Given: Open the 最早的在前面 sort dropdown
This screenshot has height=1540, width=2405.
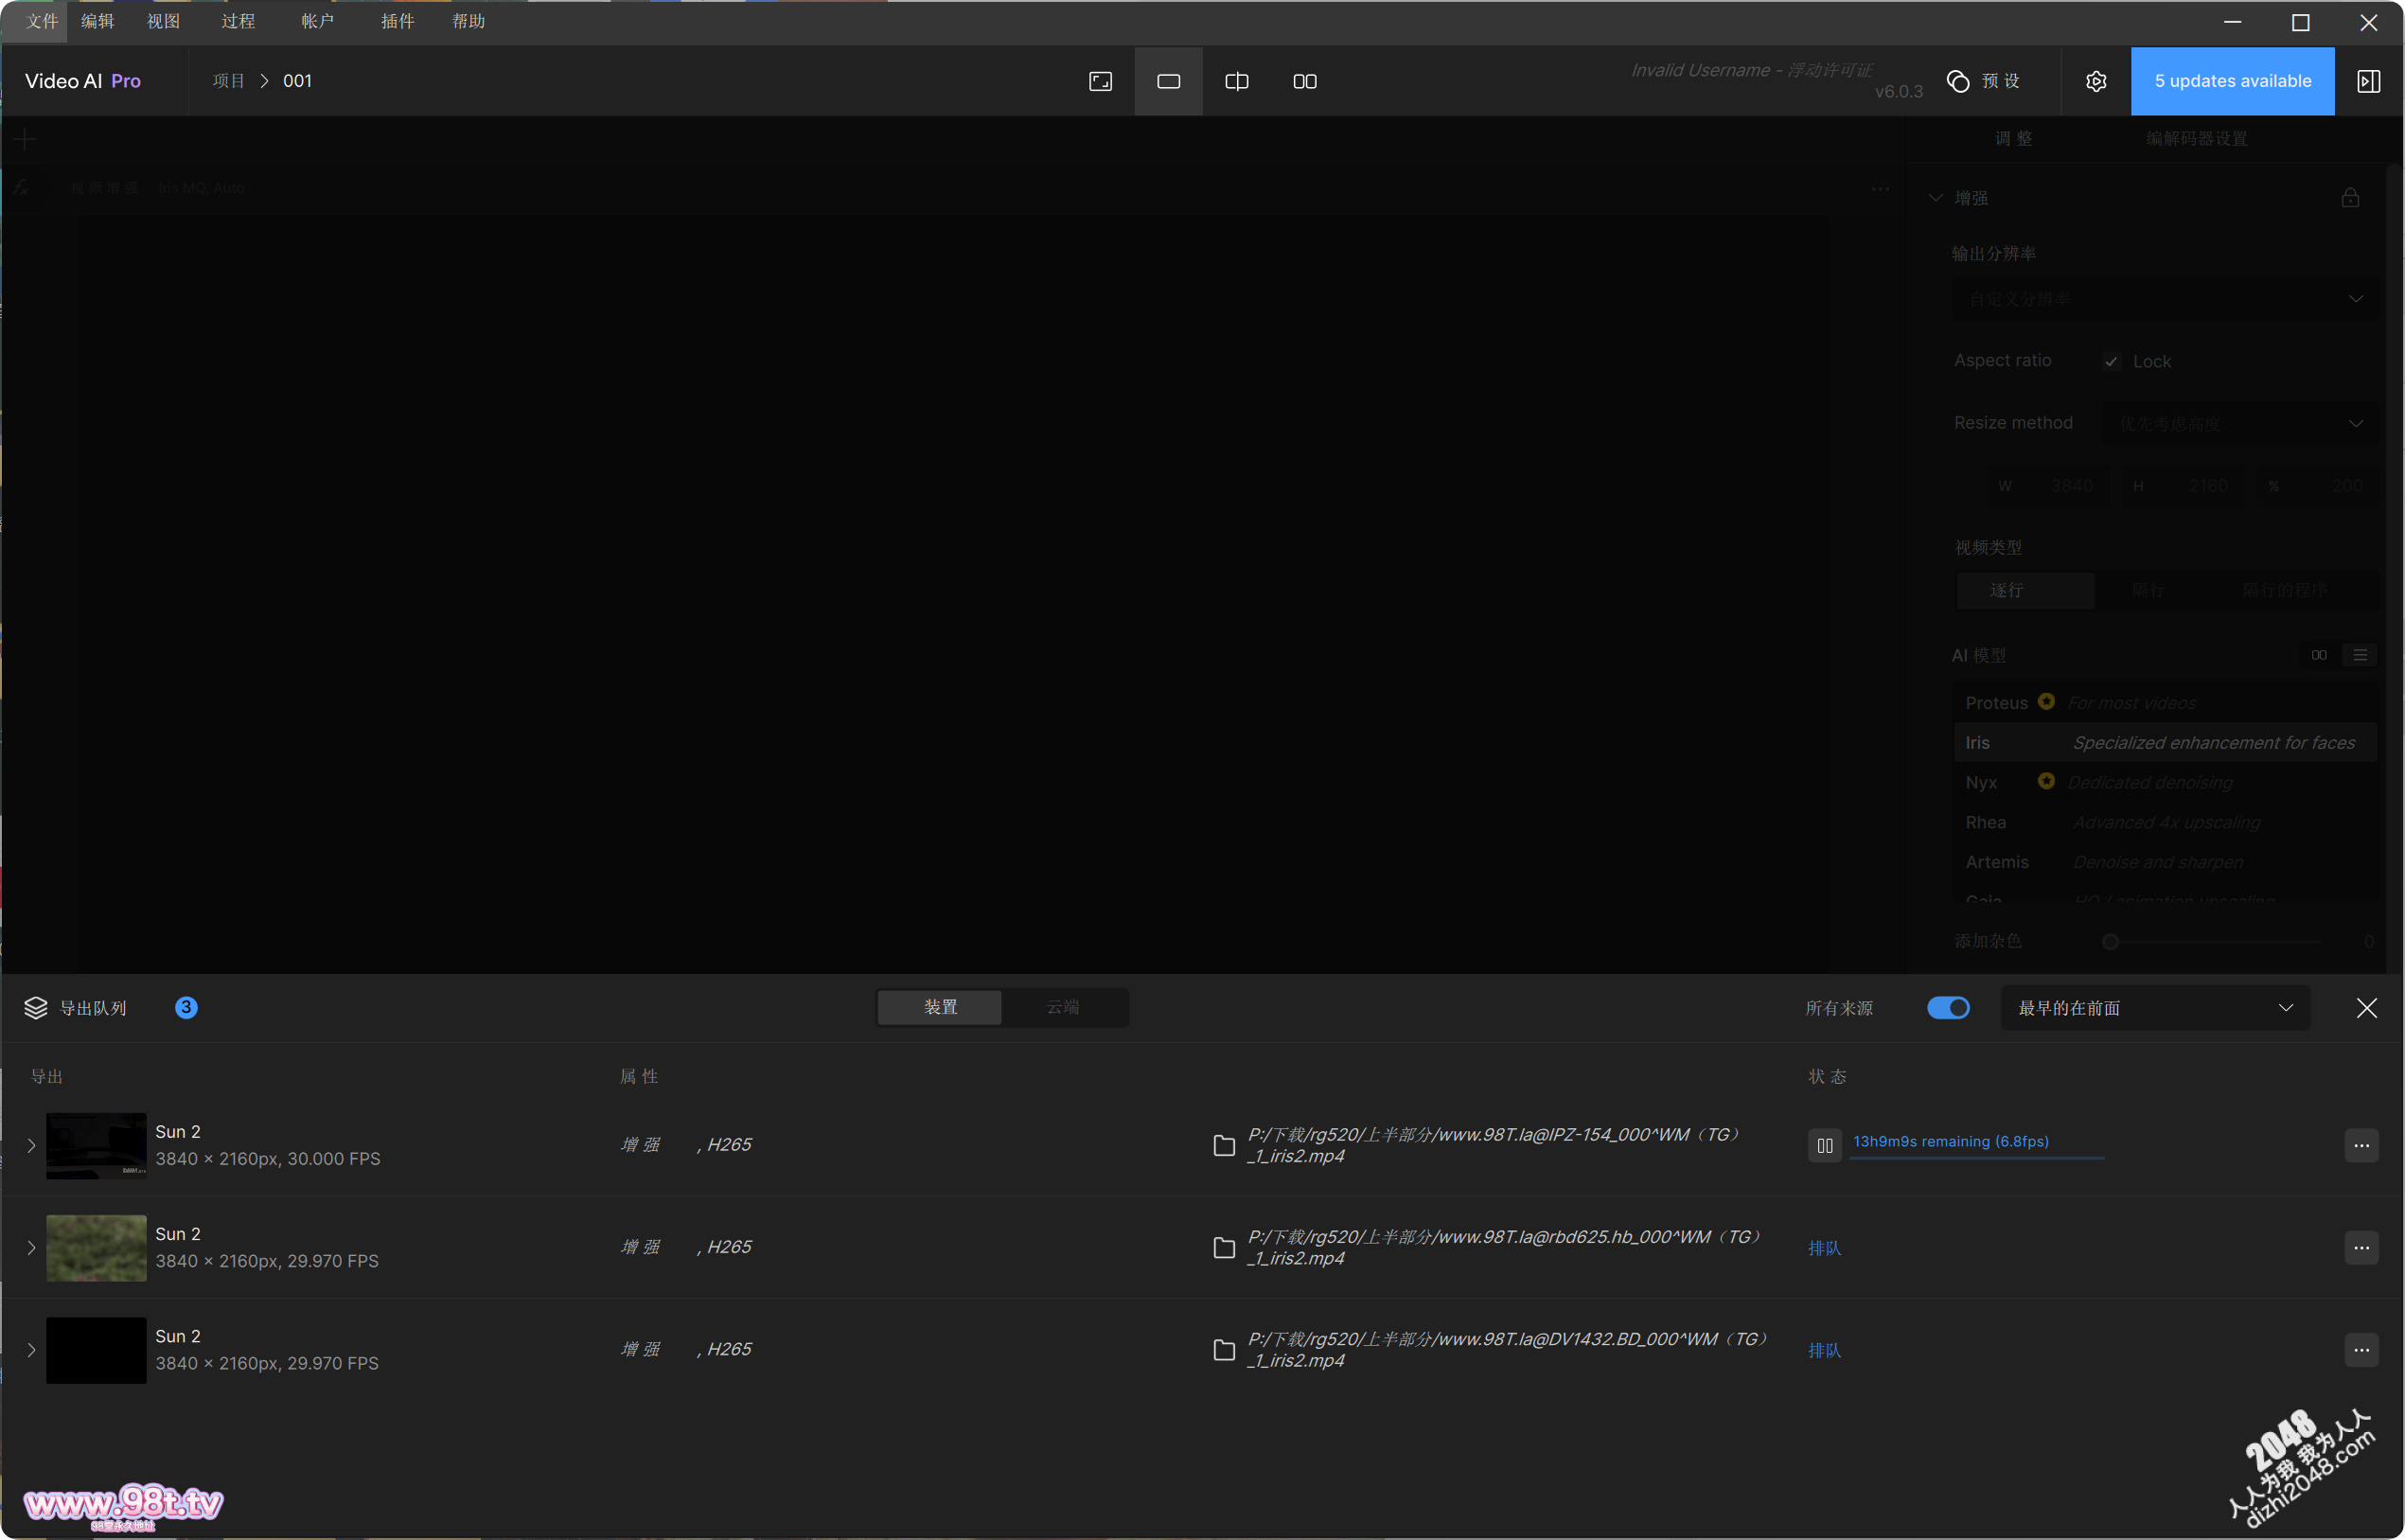Looking at the screenshot, I should [x=2155, y=1008].
